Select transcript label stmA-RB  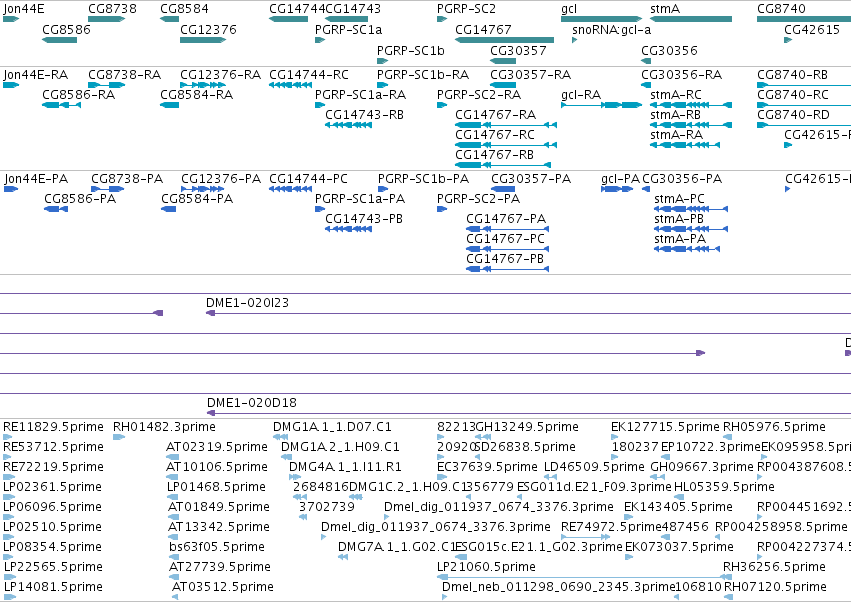point(675,115)
